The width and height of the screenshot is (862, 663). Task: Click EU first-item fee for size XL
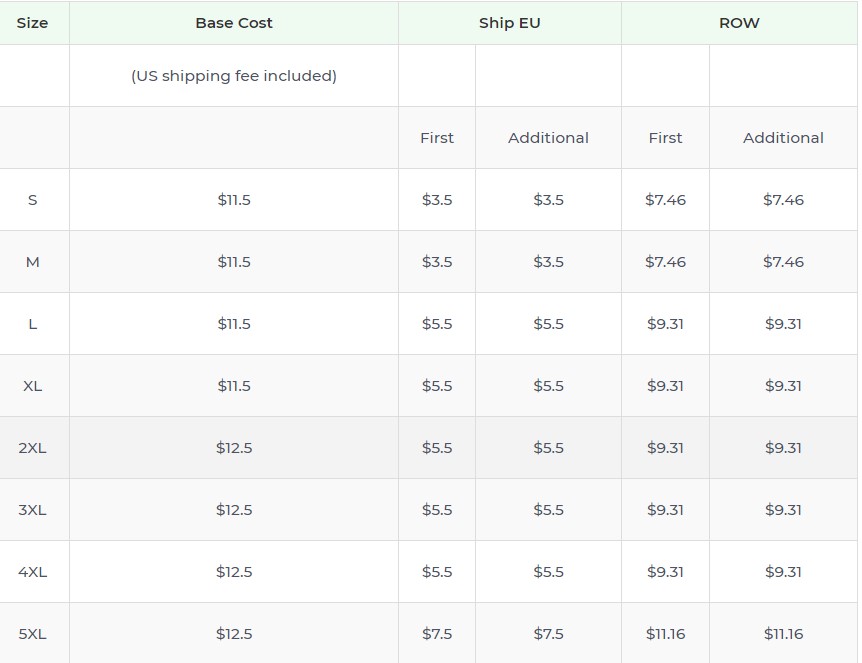pos(437,386)
